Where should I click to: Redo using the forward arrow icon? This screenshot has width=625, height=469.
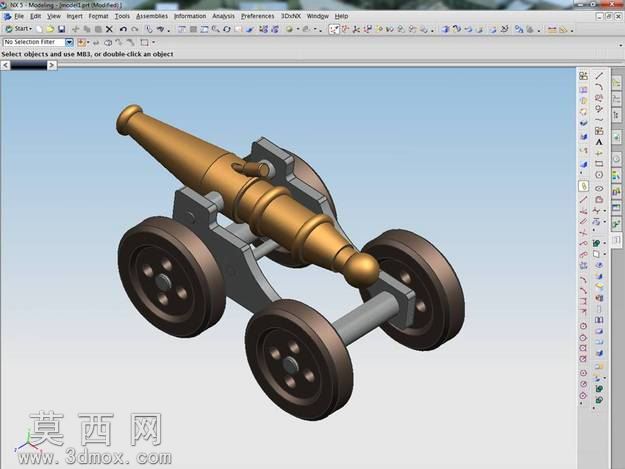(135, 29)
